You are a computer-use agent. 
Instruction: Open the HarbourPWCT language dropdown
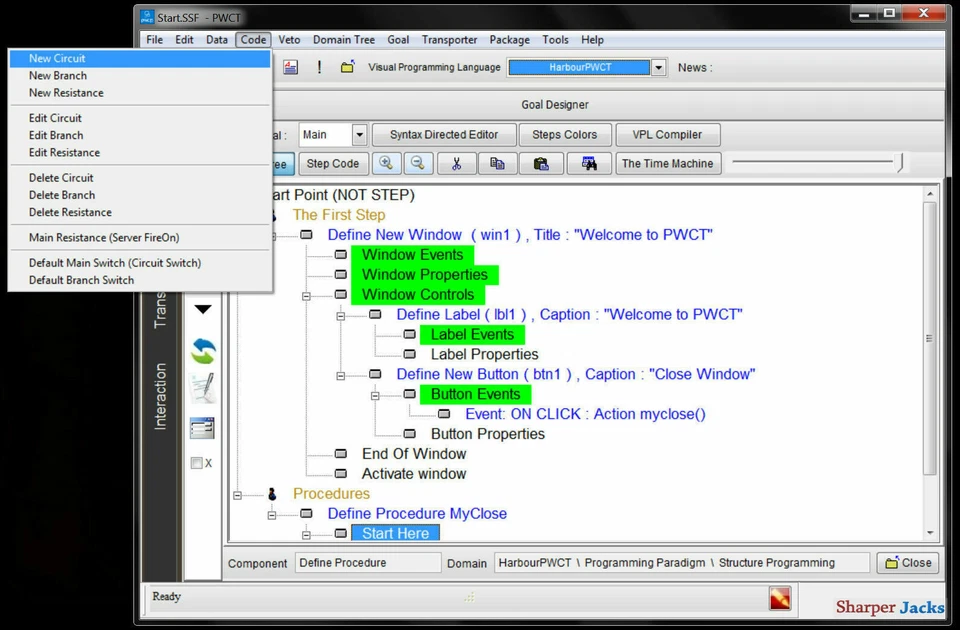tap(657, 67)
